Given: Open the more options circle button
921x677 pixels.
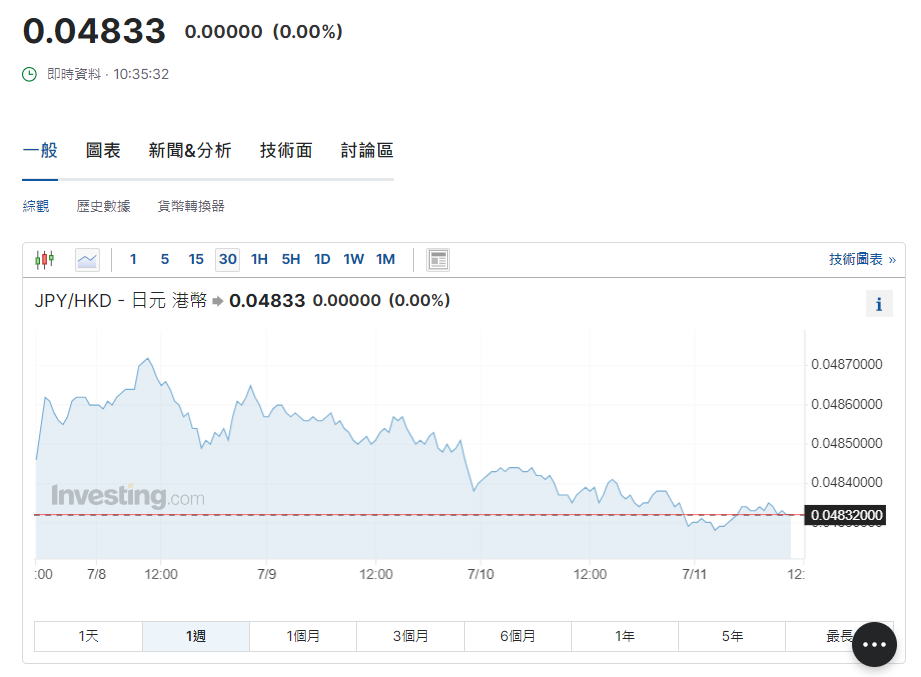Looking at the screenshot, I should point(874,644).
